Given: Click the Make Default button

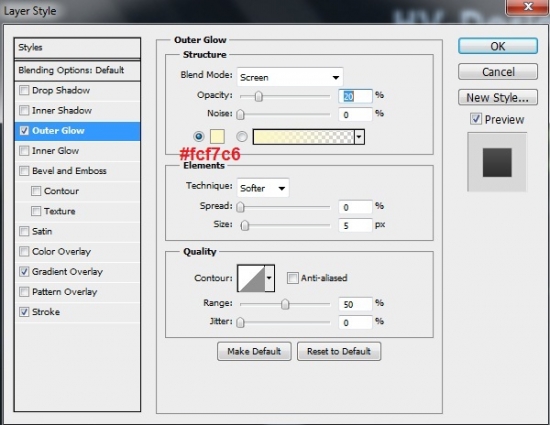Looking at the screenshot, I should coord(254,351).
